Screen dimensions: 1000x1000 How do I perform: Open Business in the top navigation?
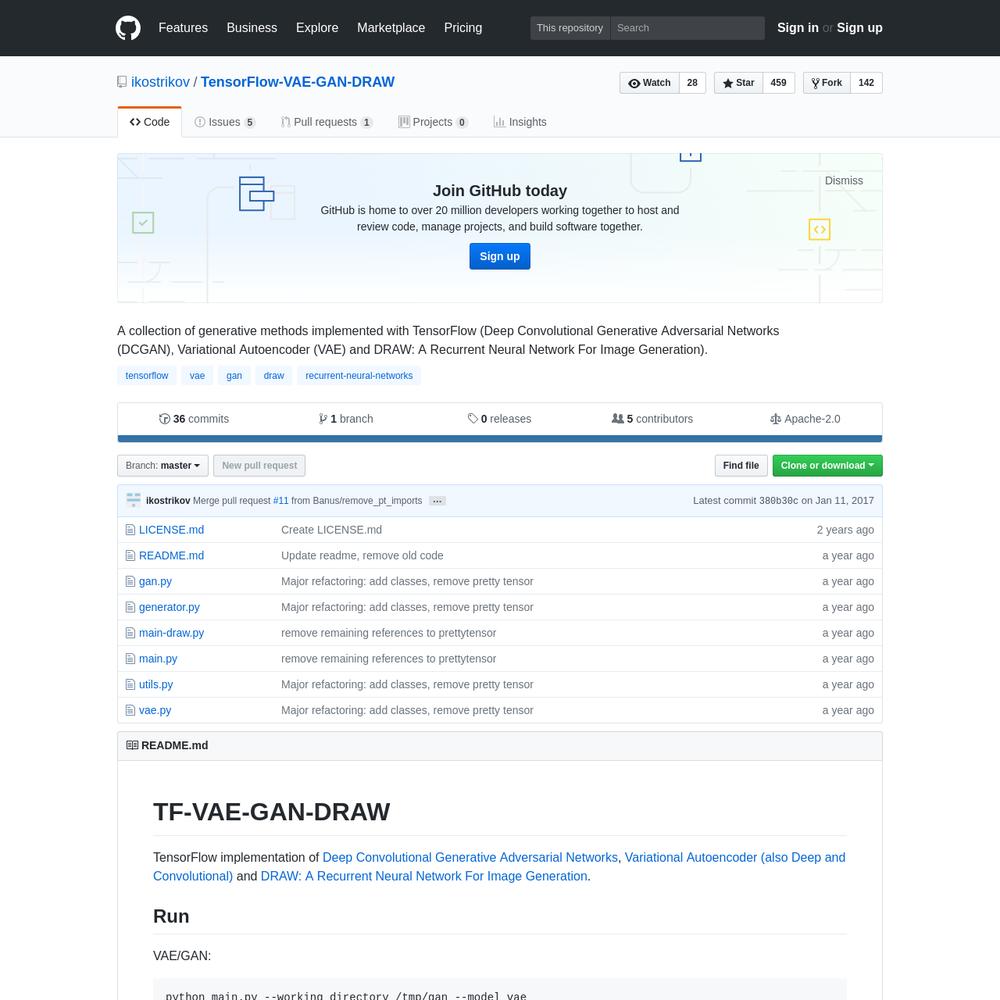pos(252,28)
